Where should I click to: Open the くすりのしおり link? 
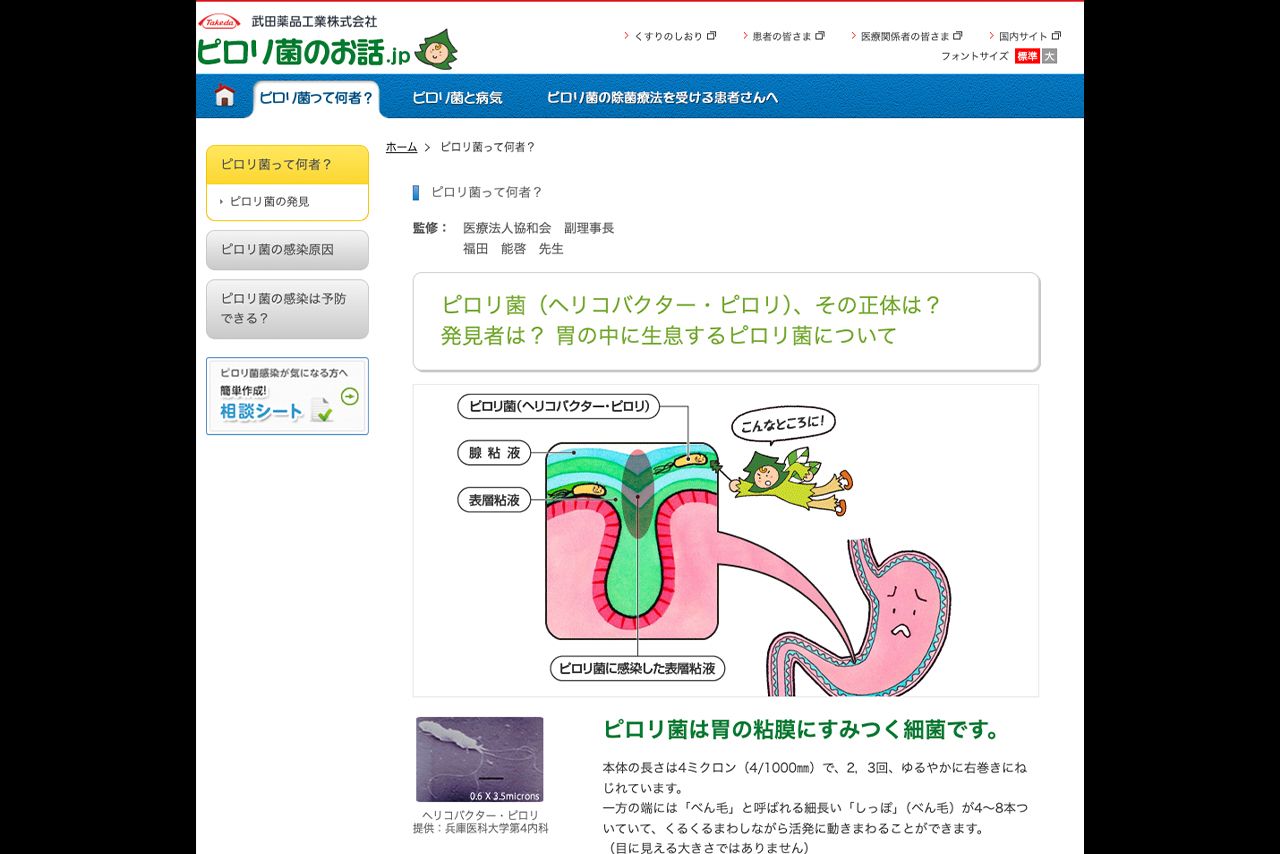[x=668, y=36]
